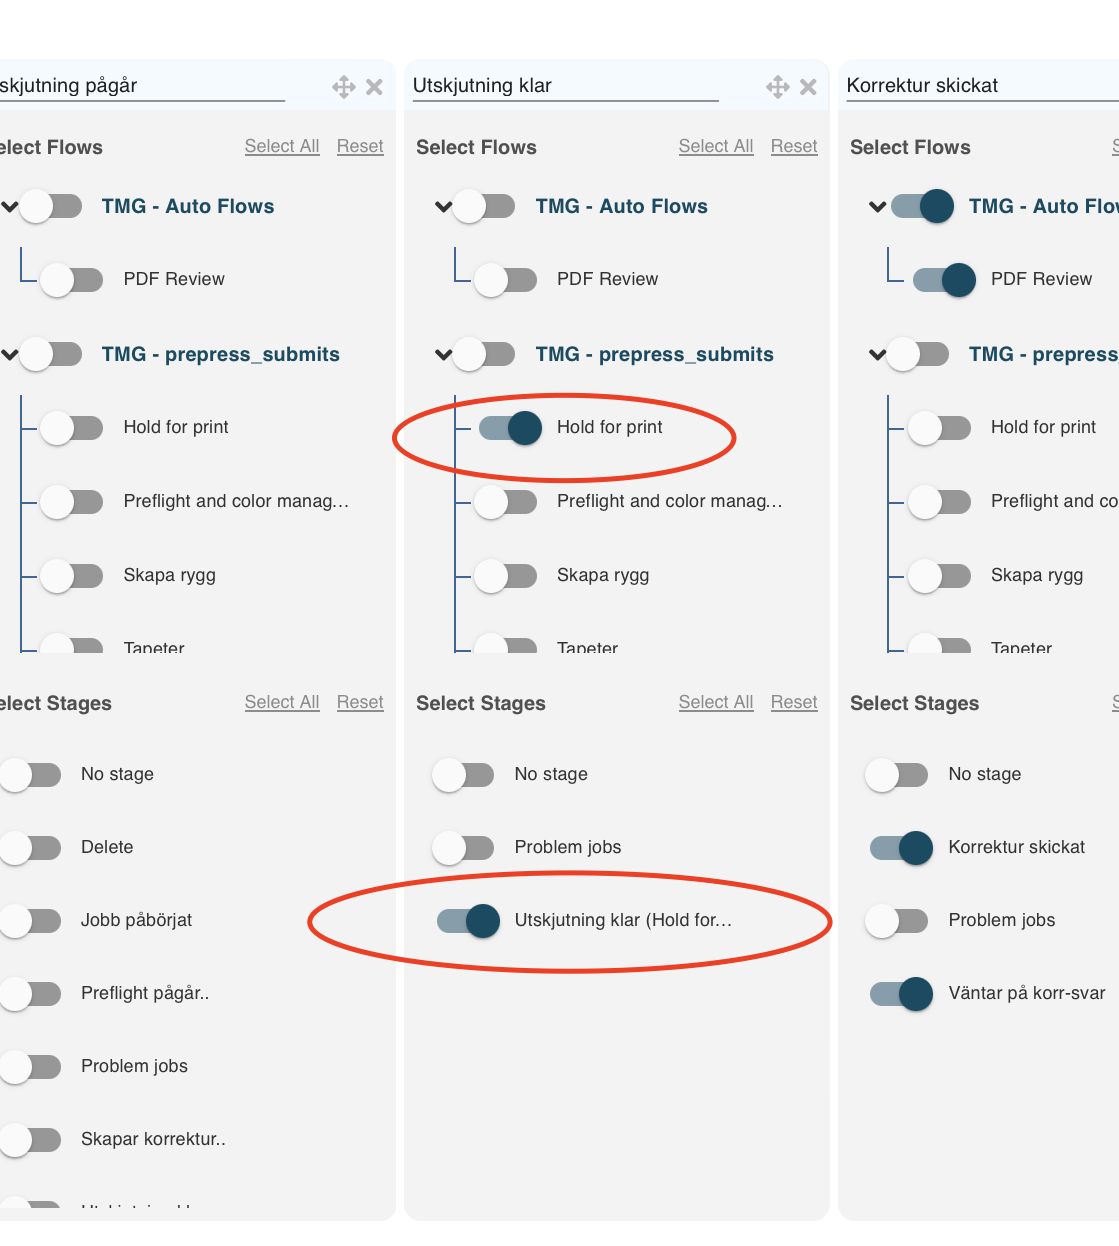Disable Hold for print in Utskjutning klar

[510, 428]
